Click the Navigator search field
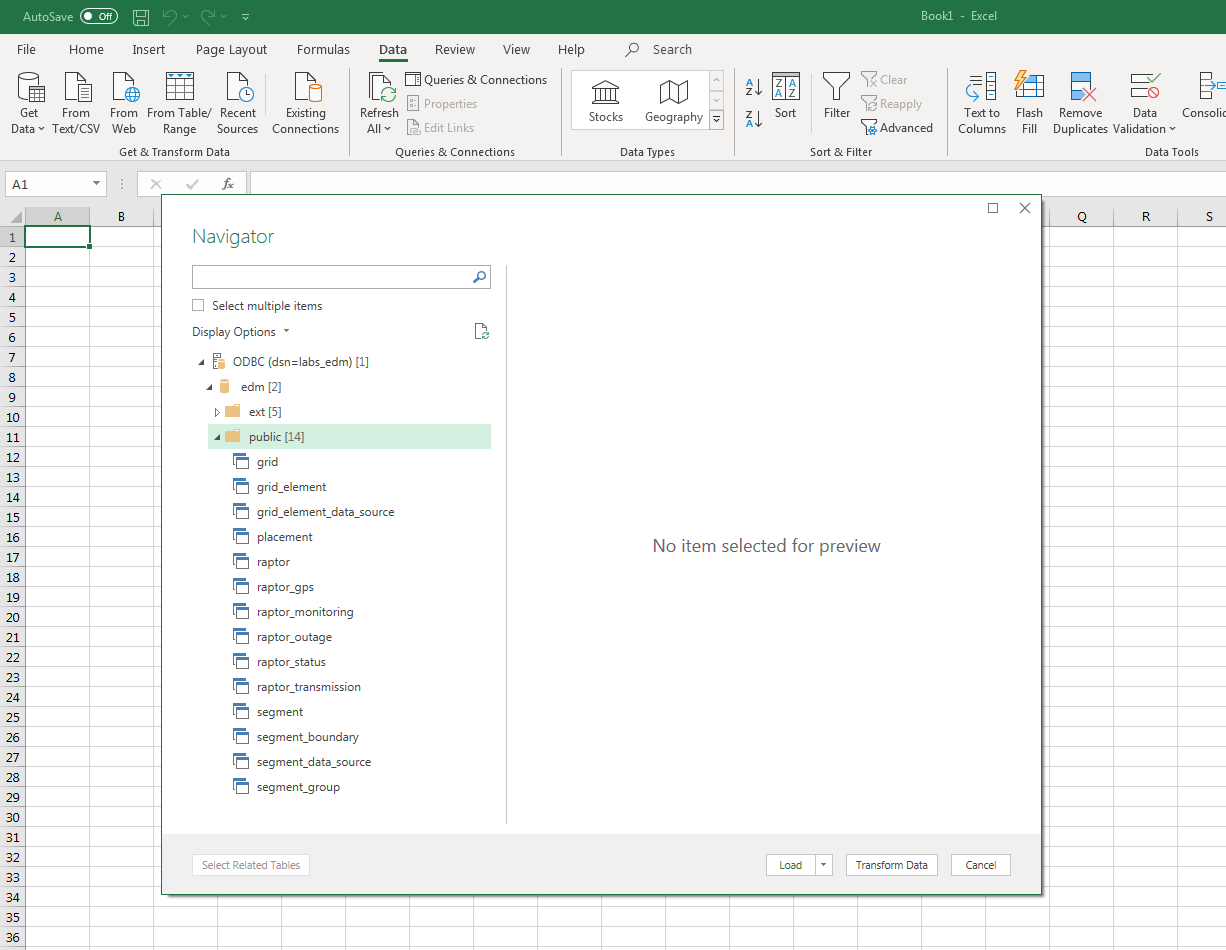The width and height of the screenshot is (1226, 950). [332, 277]
